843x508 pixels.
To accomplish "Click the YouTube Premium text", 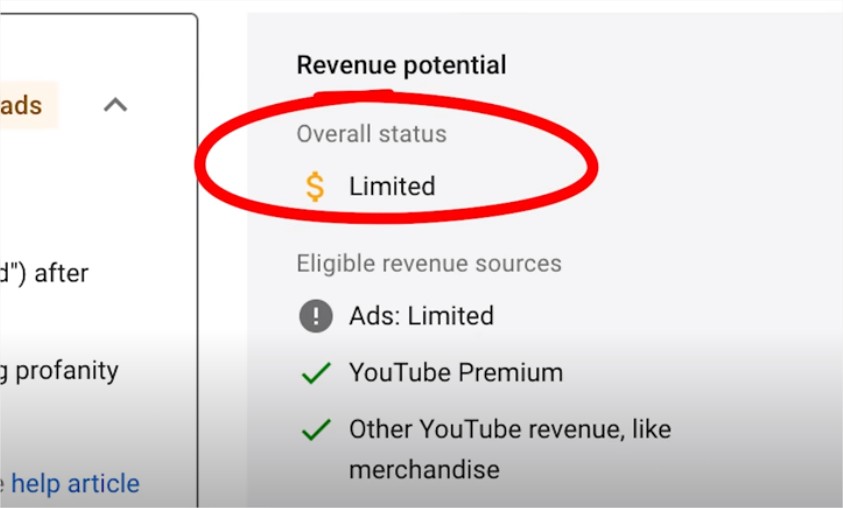I will 455,373.
